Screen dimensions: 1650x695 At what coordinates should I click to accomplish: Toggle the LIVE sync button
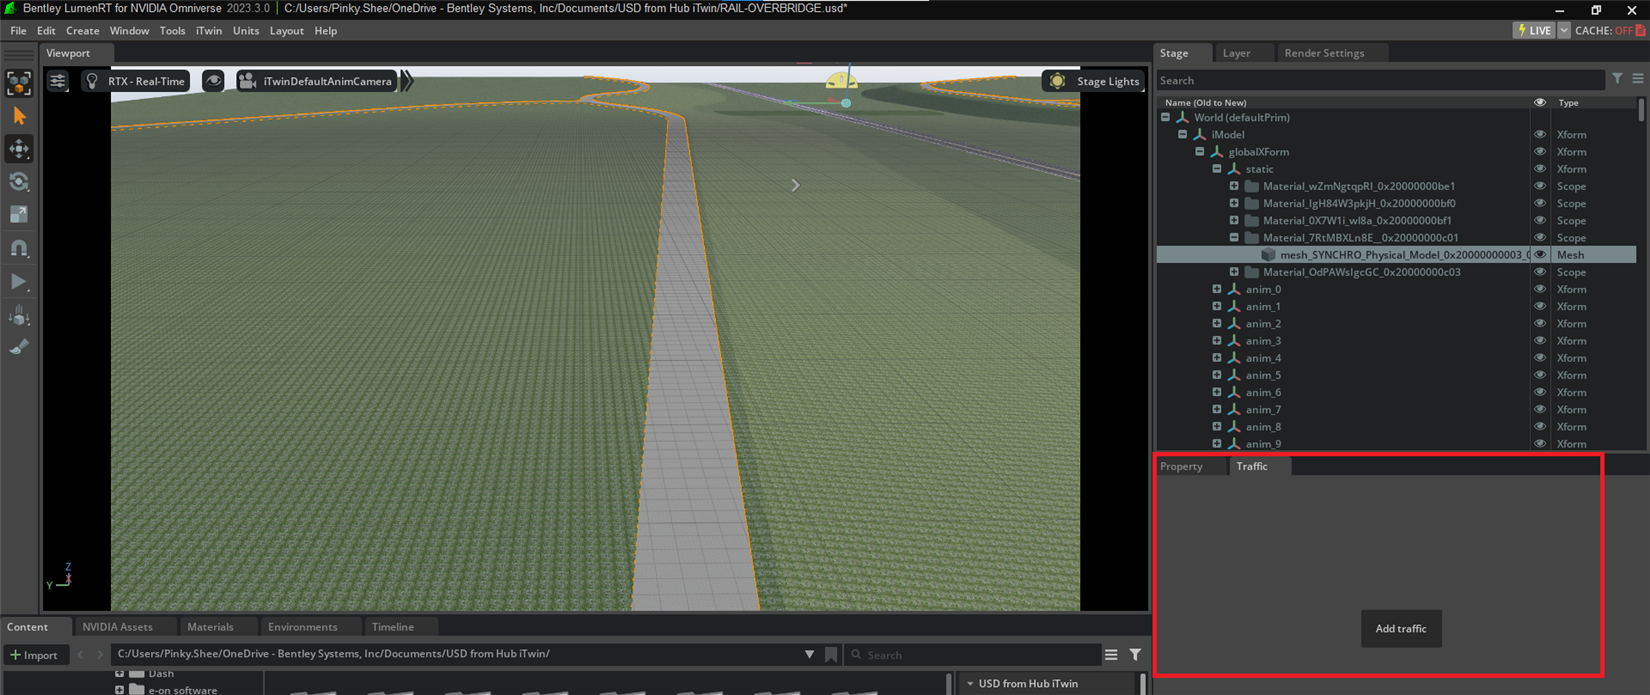click(x=1534, y=30)
